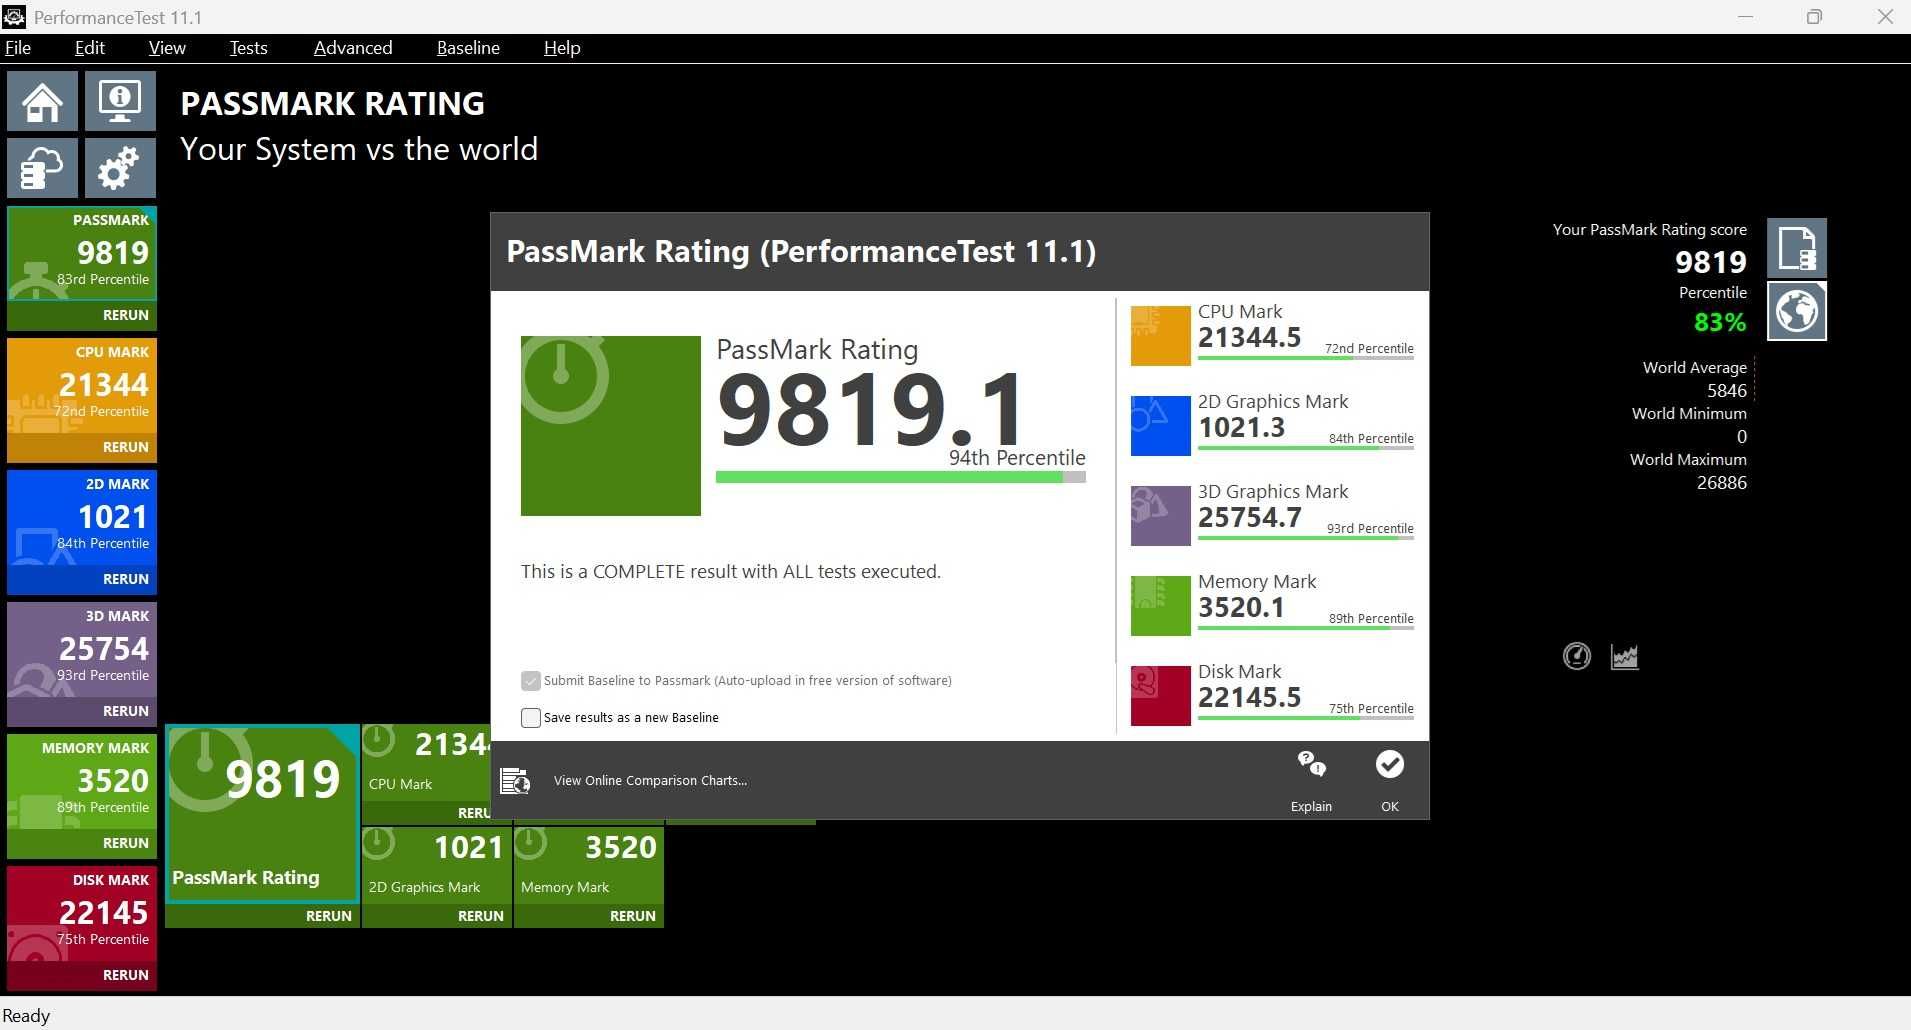Click the large 9819 PassMark Rating tile
The height and width of the screenshot is (1030, 1911).
262,814
